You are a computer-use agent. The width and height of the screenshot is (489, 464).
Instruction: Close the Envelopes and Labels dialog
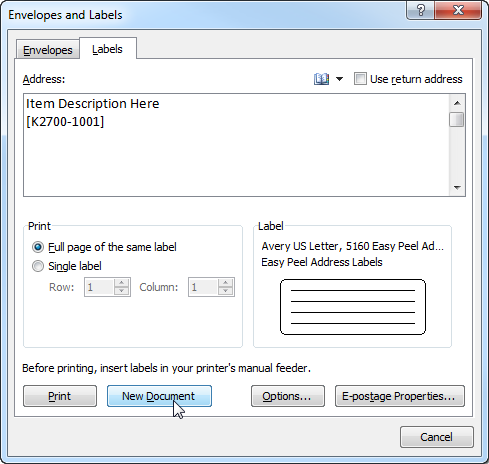pyautogui.click(x=458, y=10)
